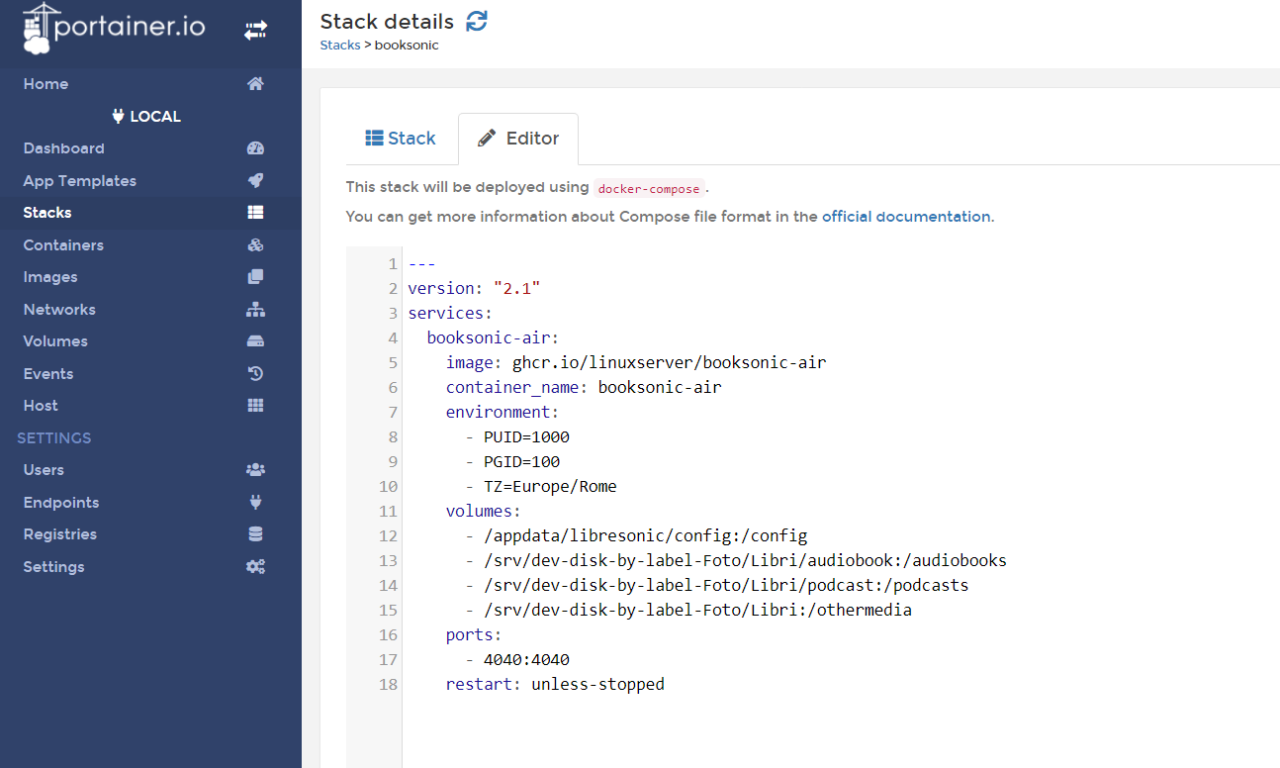Toggle the sidebar collapse arrows icon
Viewport: 1280px width, 768px height.
[255, 30]
